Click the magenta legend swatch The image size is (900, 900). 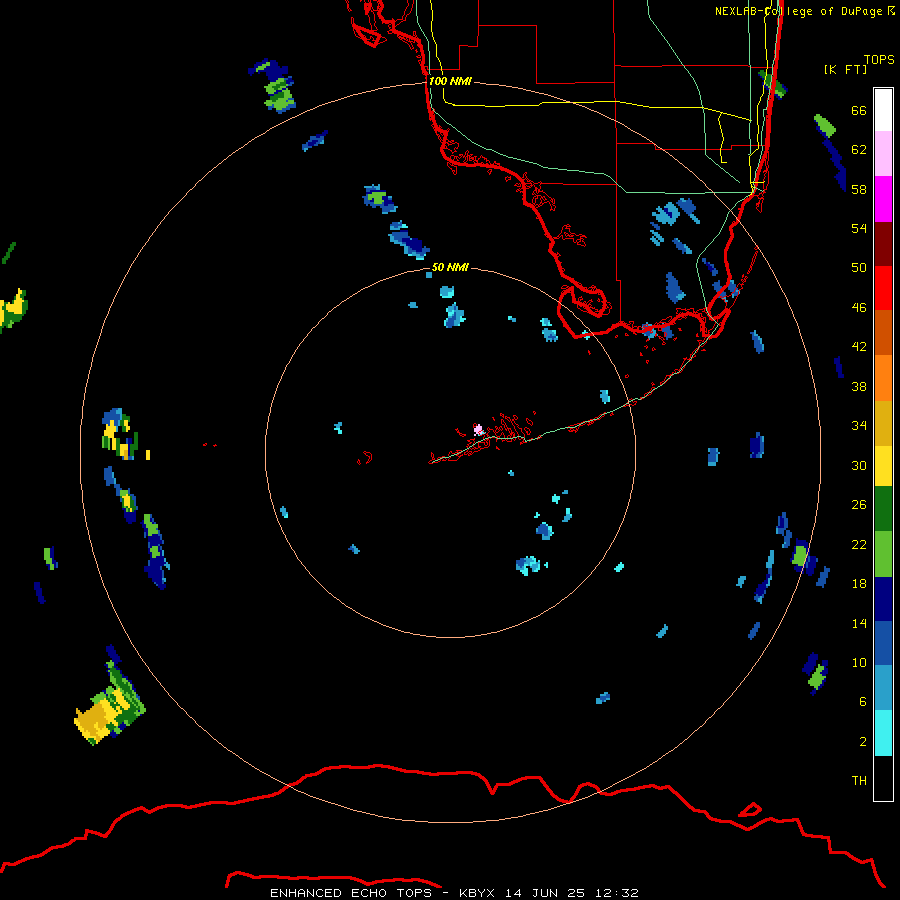pyautogui.click(x=883, y=199)
